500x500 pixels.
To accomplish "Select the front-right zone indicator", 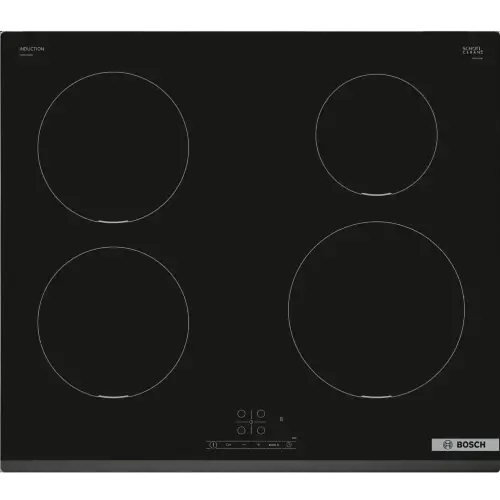I will coord(261,430).
